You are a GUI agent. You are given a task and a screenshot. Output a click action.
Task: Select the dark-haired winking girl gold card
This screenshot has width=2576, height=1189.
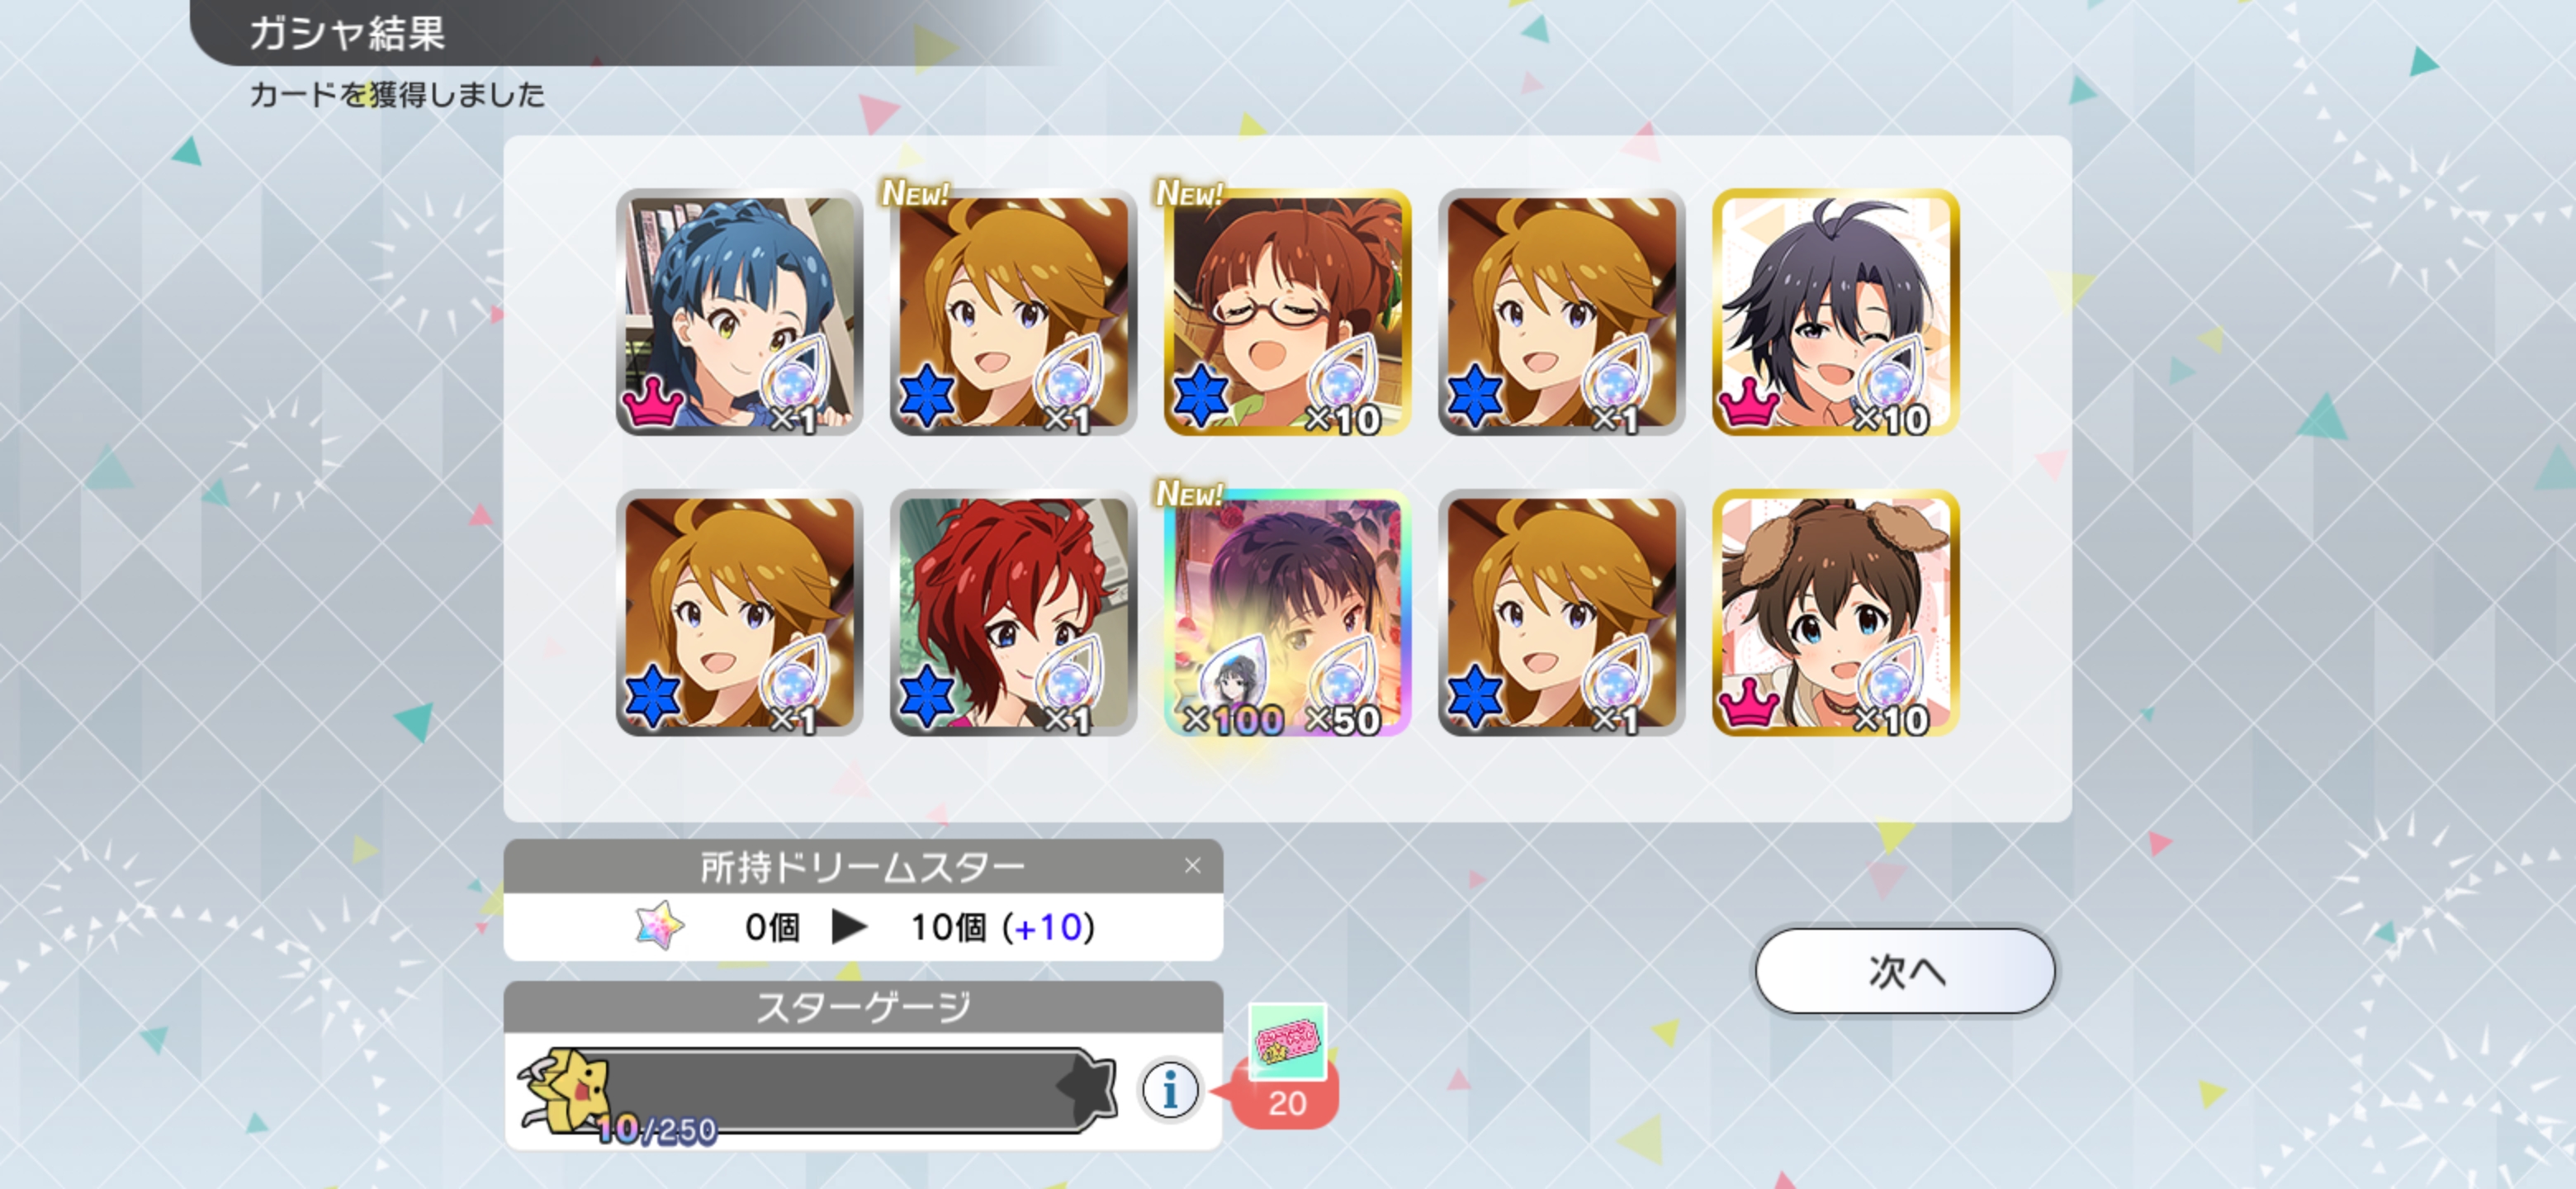[1835, 312]
